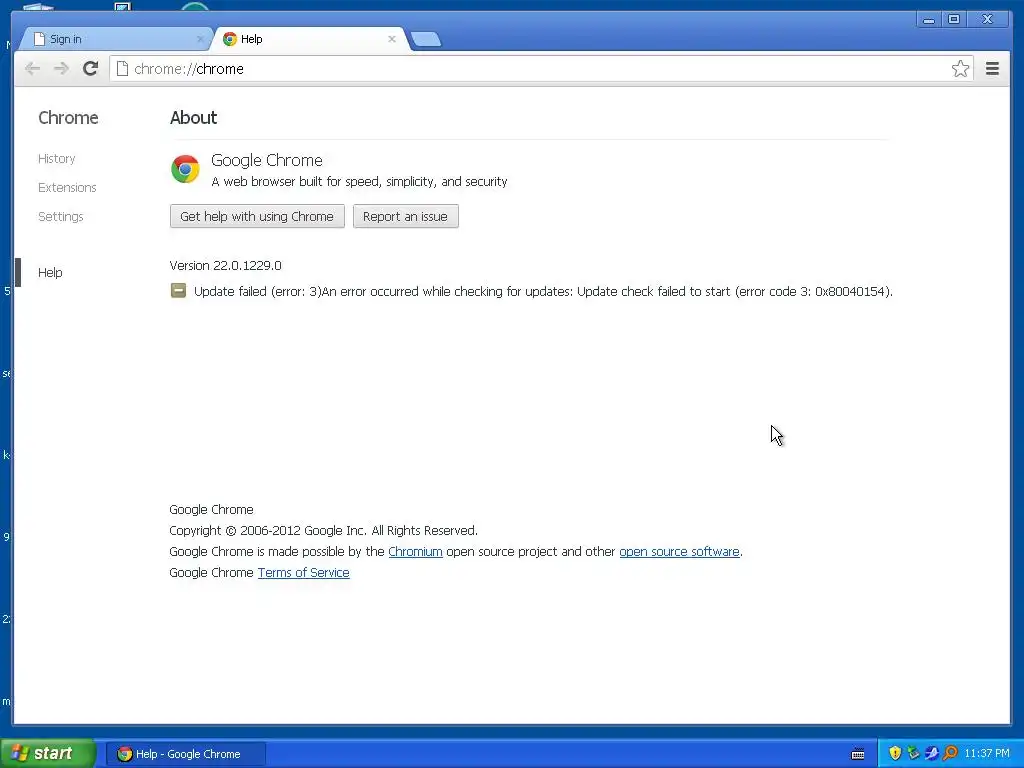Open the Chromium link
The width and height of the screenshot is (1024, 768).
pos(415,552)
